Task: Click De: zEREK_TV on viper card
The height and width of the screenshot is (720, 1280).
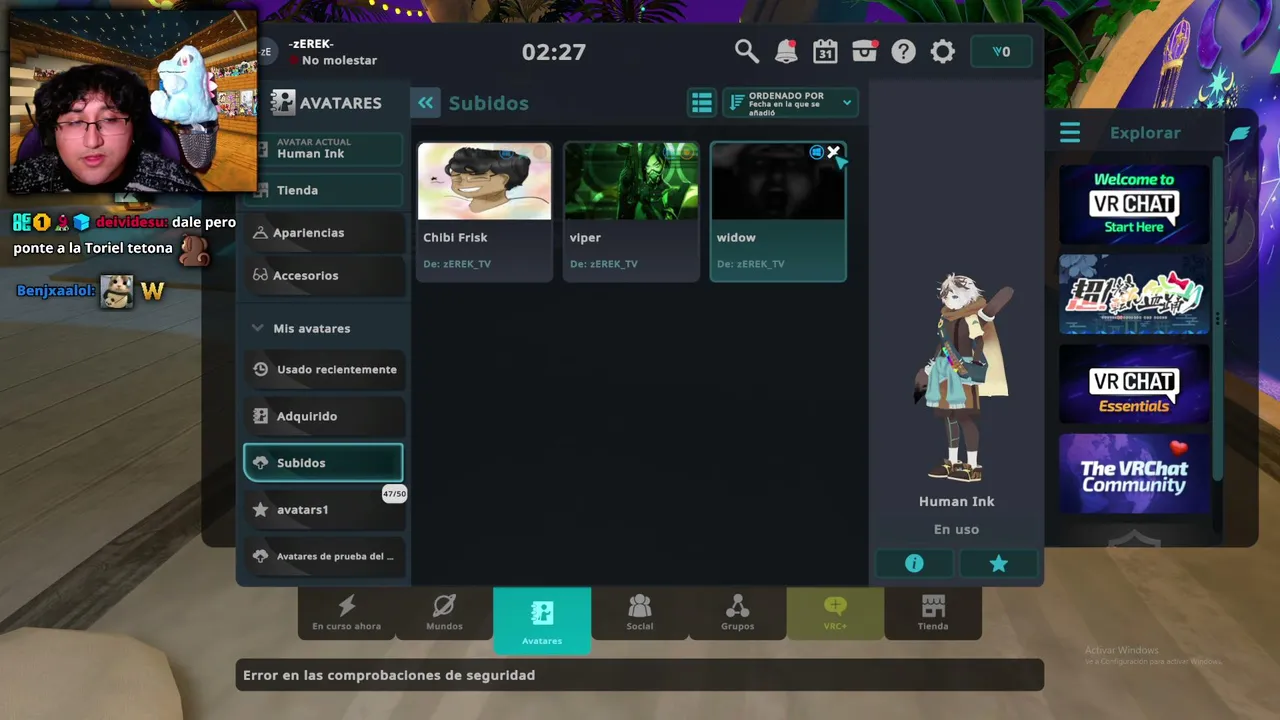Action: tap(604, 264)
